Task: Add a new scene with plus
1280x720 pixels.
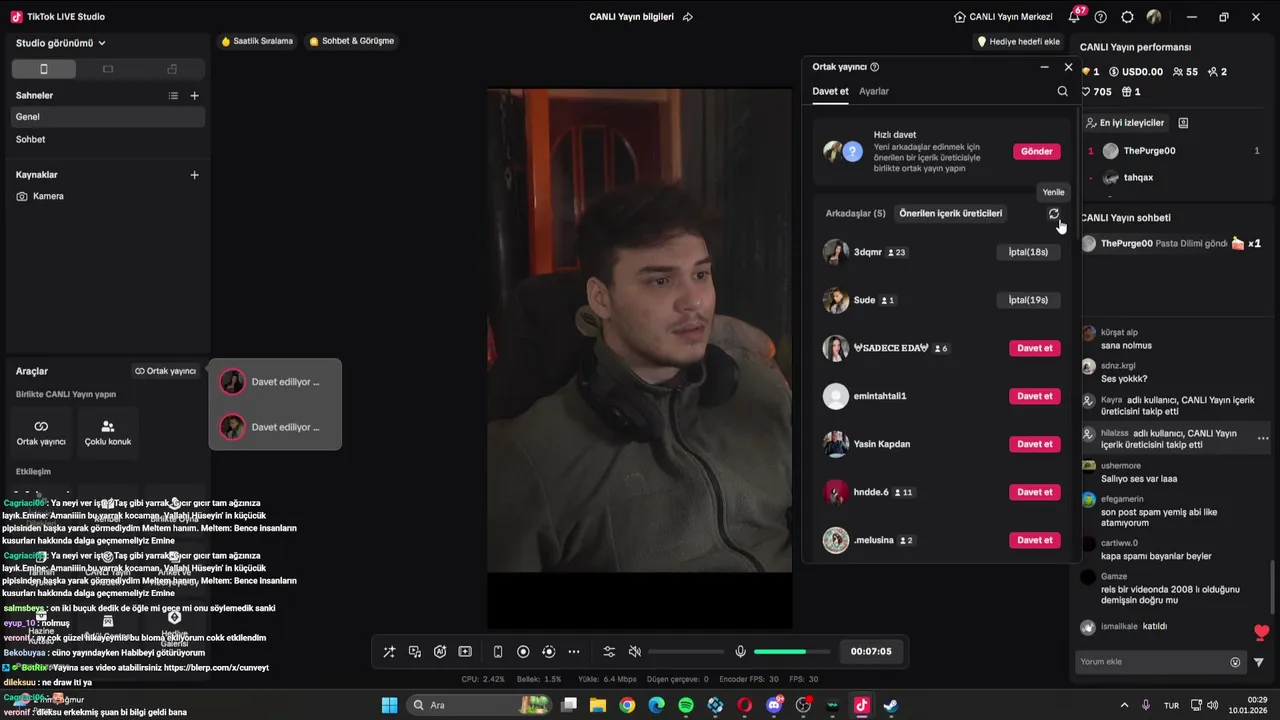Action: coord(195,95)
